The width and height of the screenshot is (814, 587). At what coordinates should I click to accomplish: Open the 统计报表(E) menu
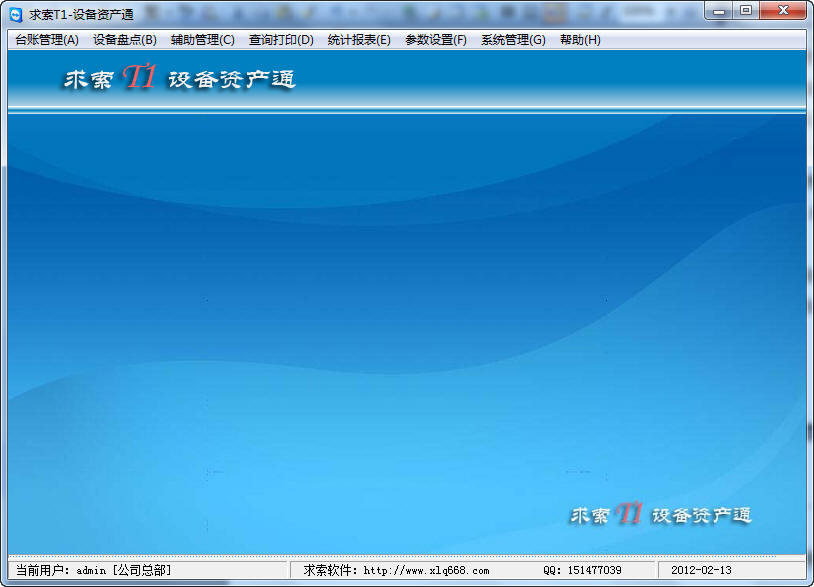[359, 40]
